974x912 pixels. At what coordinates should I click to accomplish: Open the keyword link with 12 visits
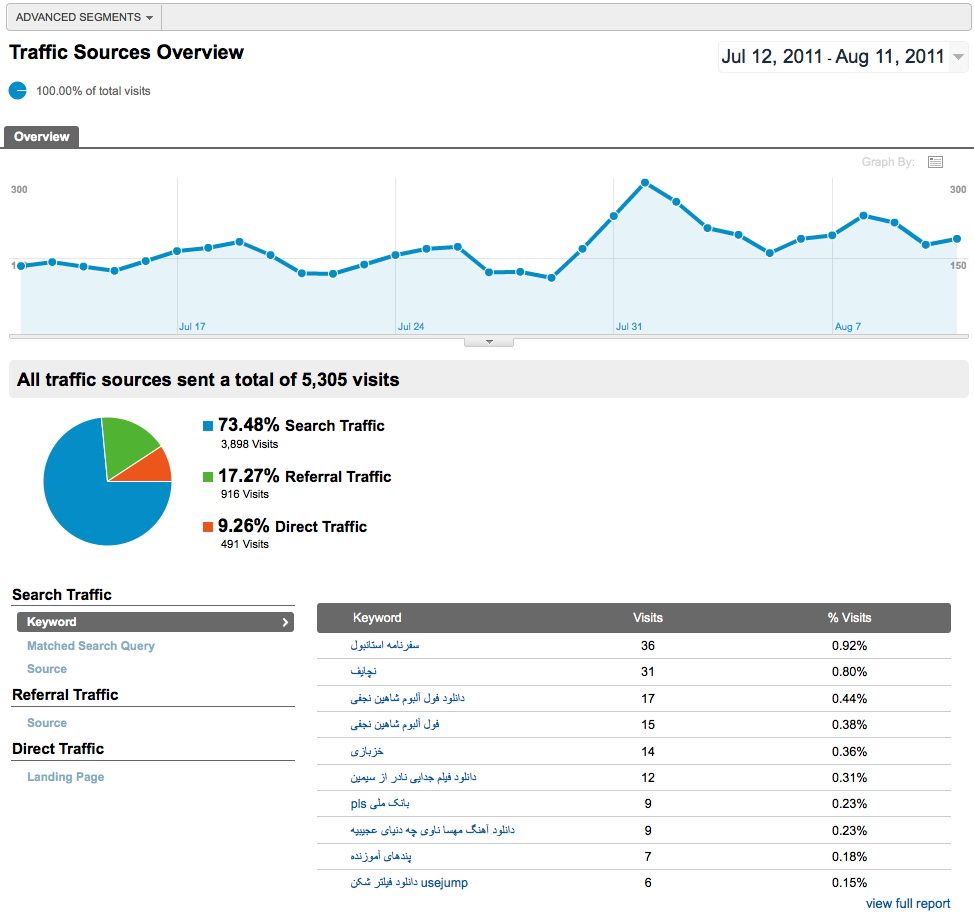413,777
